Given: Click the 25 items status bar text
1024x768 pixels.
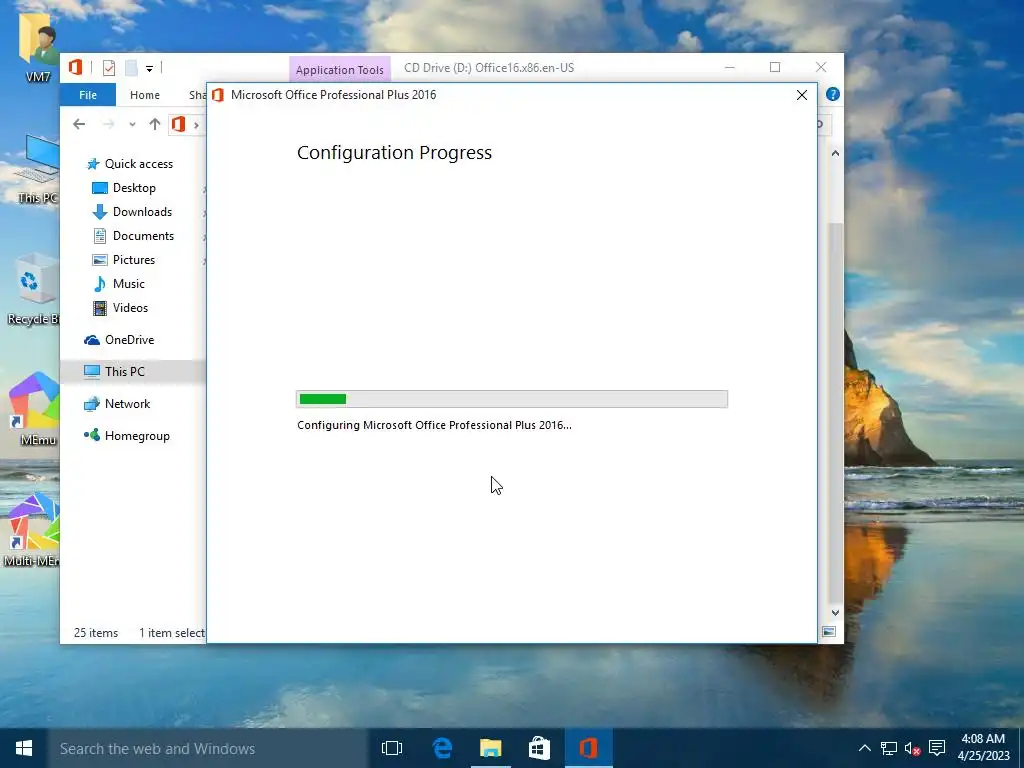Looking at the screenshot, I should tap(96, 633).
